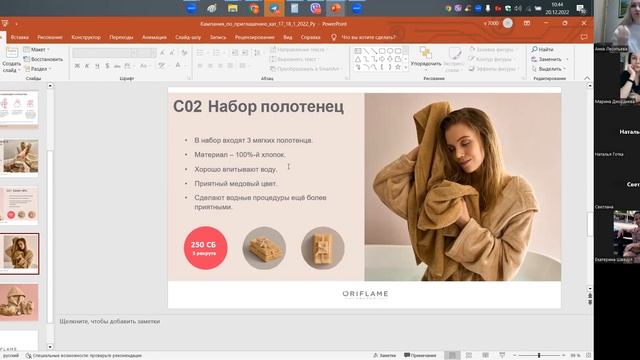Click Преобразовать в SmartArt
The width and height of the screenshot is (640, 360).
coord(307,69)
